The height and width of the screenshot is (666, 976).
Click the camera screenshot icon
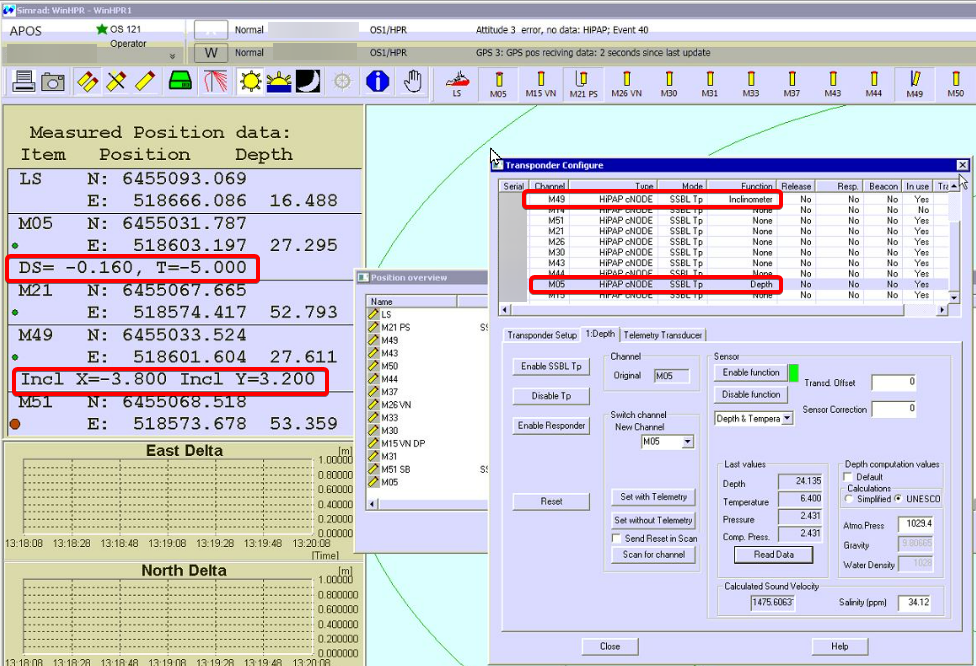tap(53, 82)
